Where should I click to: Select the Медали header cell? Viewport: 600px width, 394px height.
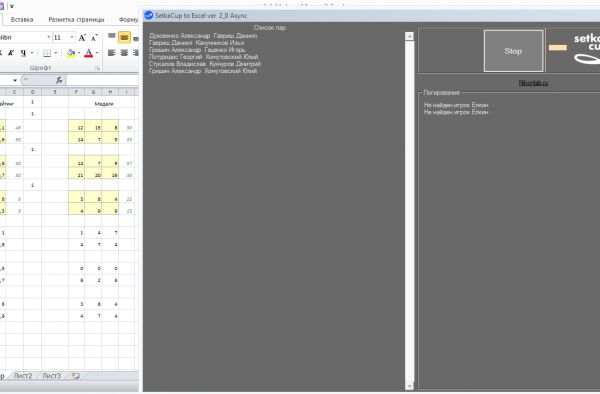(x=104, y=104)
